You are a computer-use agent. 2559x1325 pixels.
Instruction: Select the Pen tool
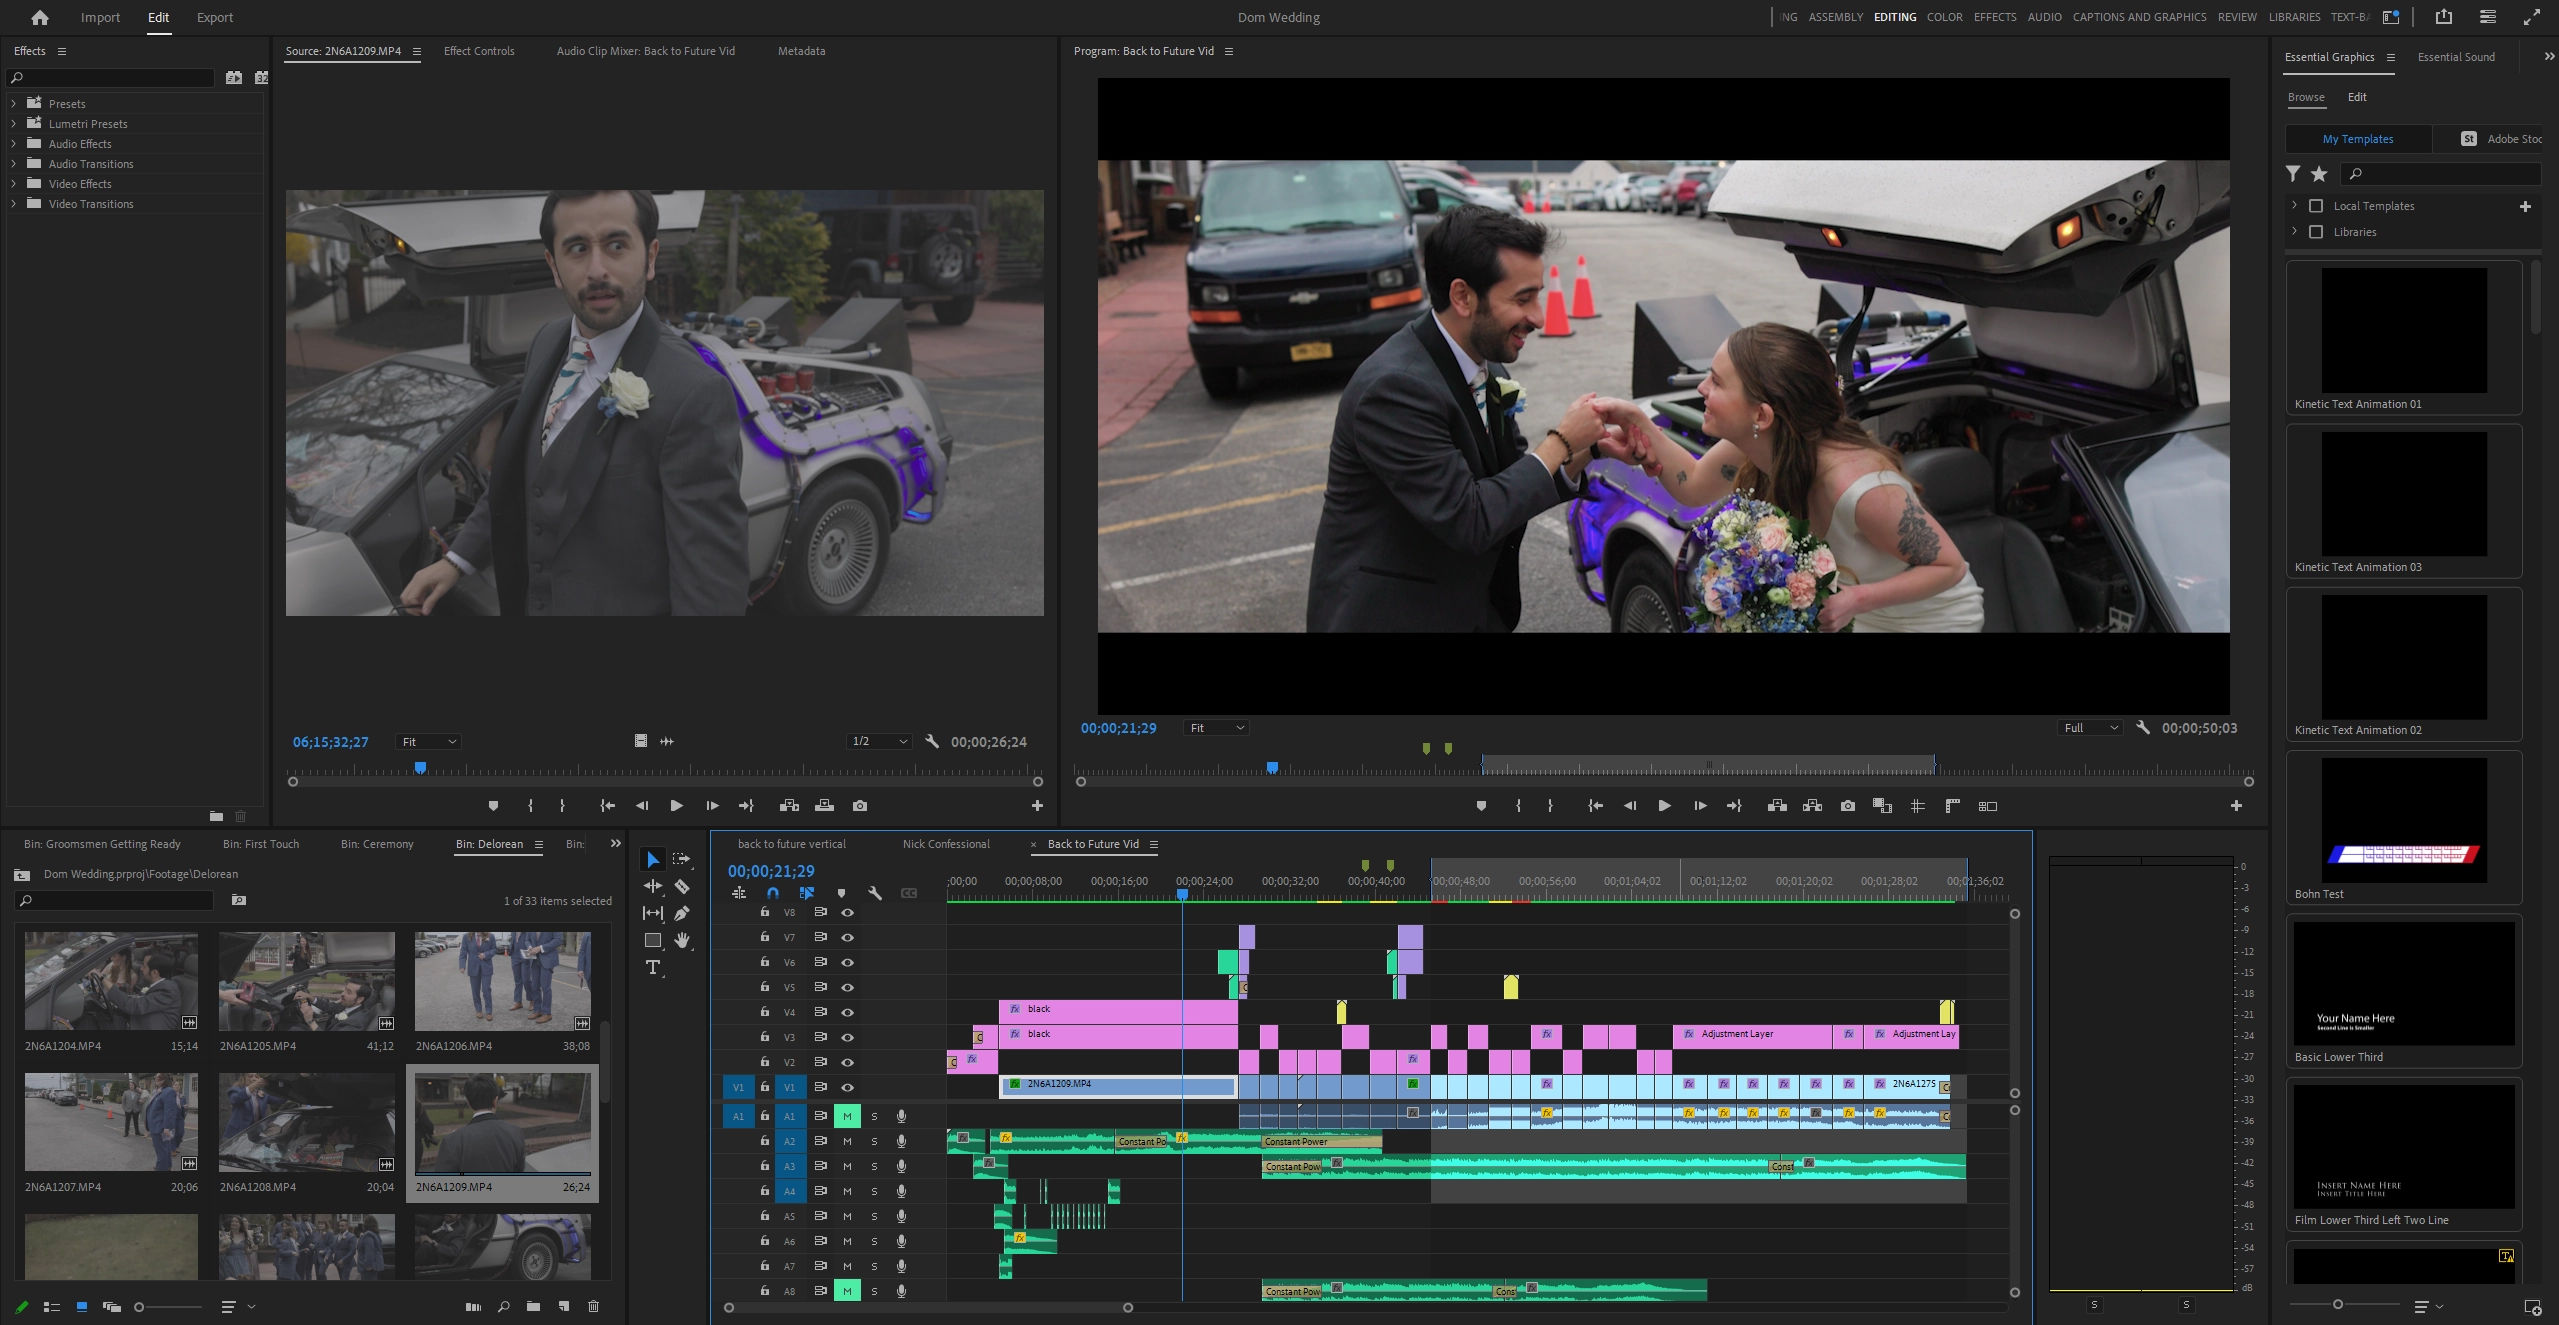(x=682, y=913)
